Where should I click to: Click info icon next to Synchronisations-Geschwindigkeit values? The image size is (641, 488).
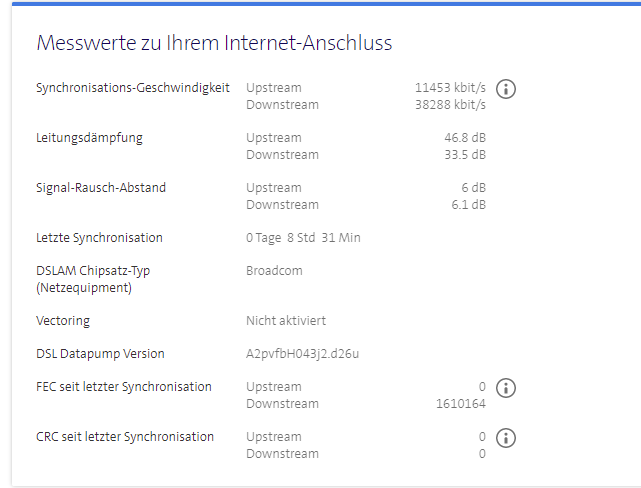pos(506,88)
